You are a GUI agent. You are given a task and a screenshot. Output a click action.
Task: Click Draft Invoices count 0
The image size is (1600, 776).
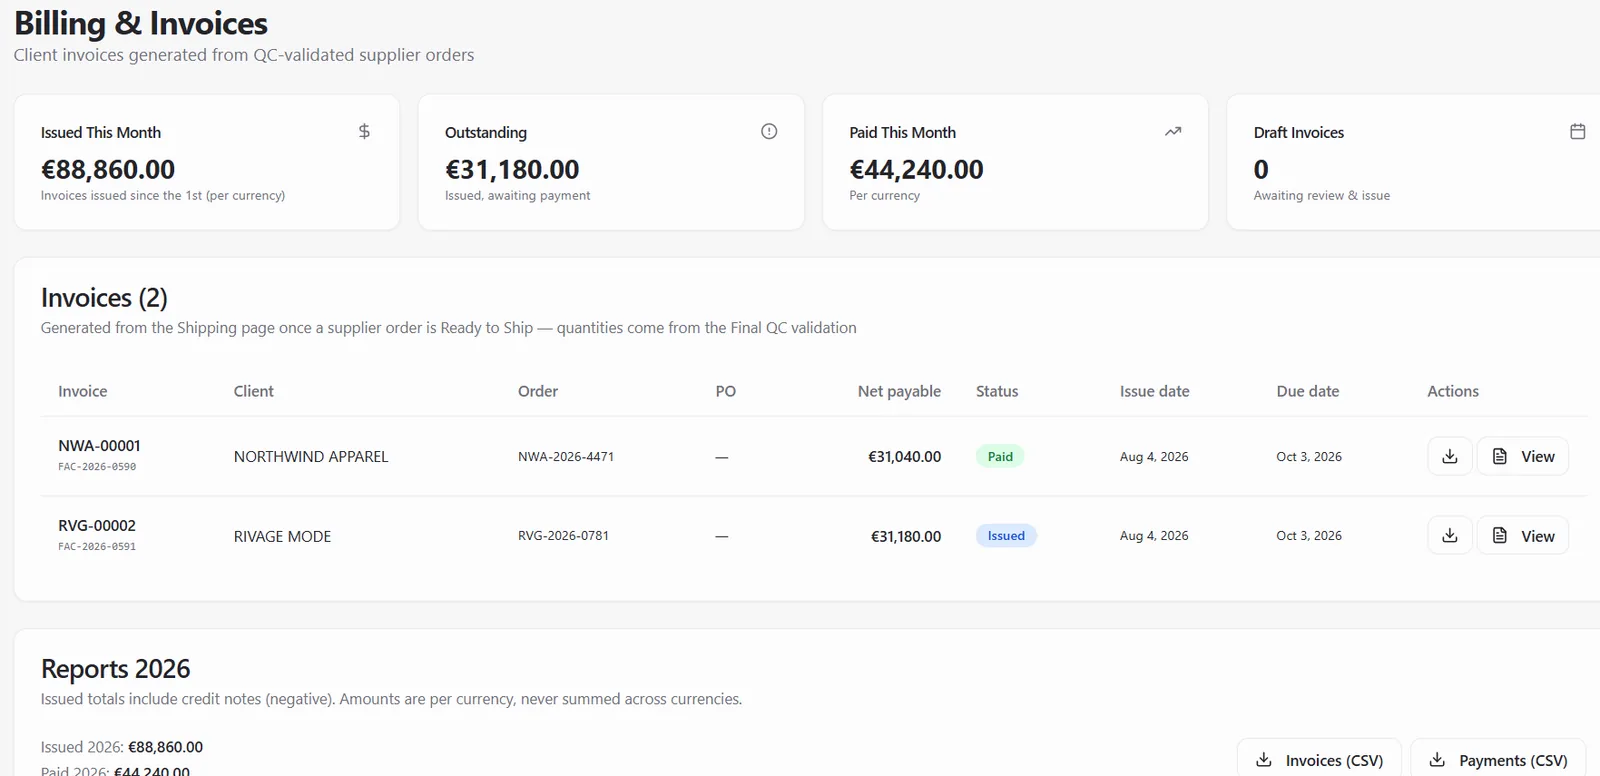tap(1261, 169)
